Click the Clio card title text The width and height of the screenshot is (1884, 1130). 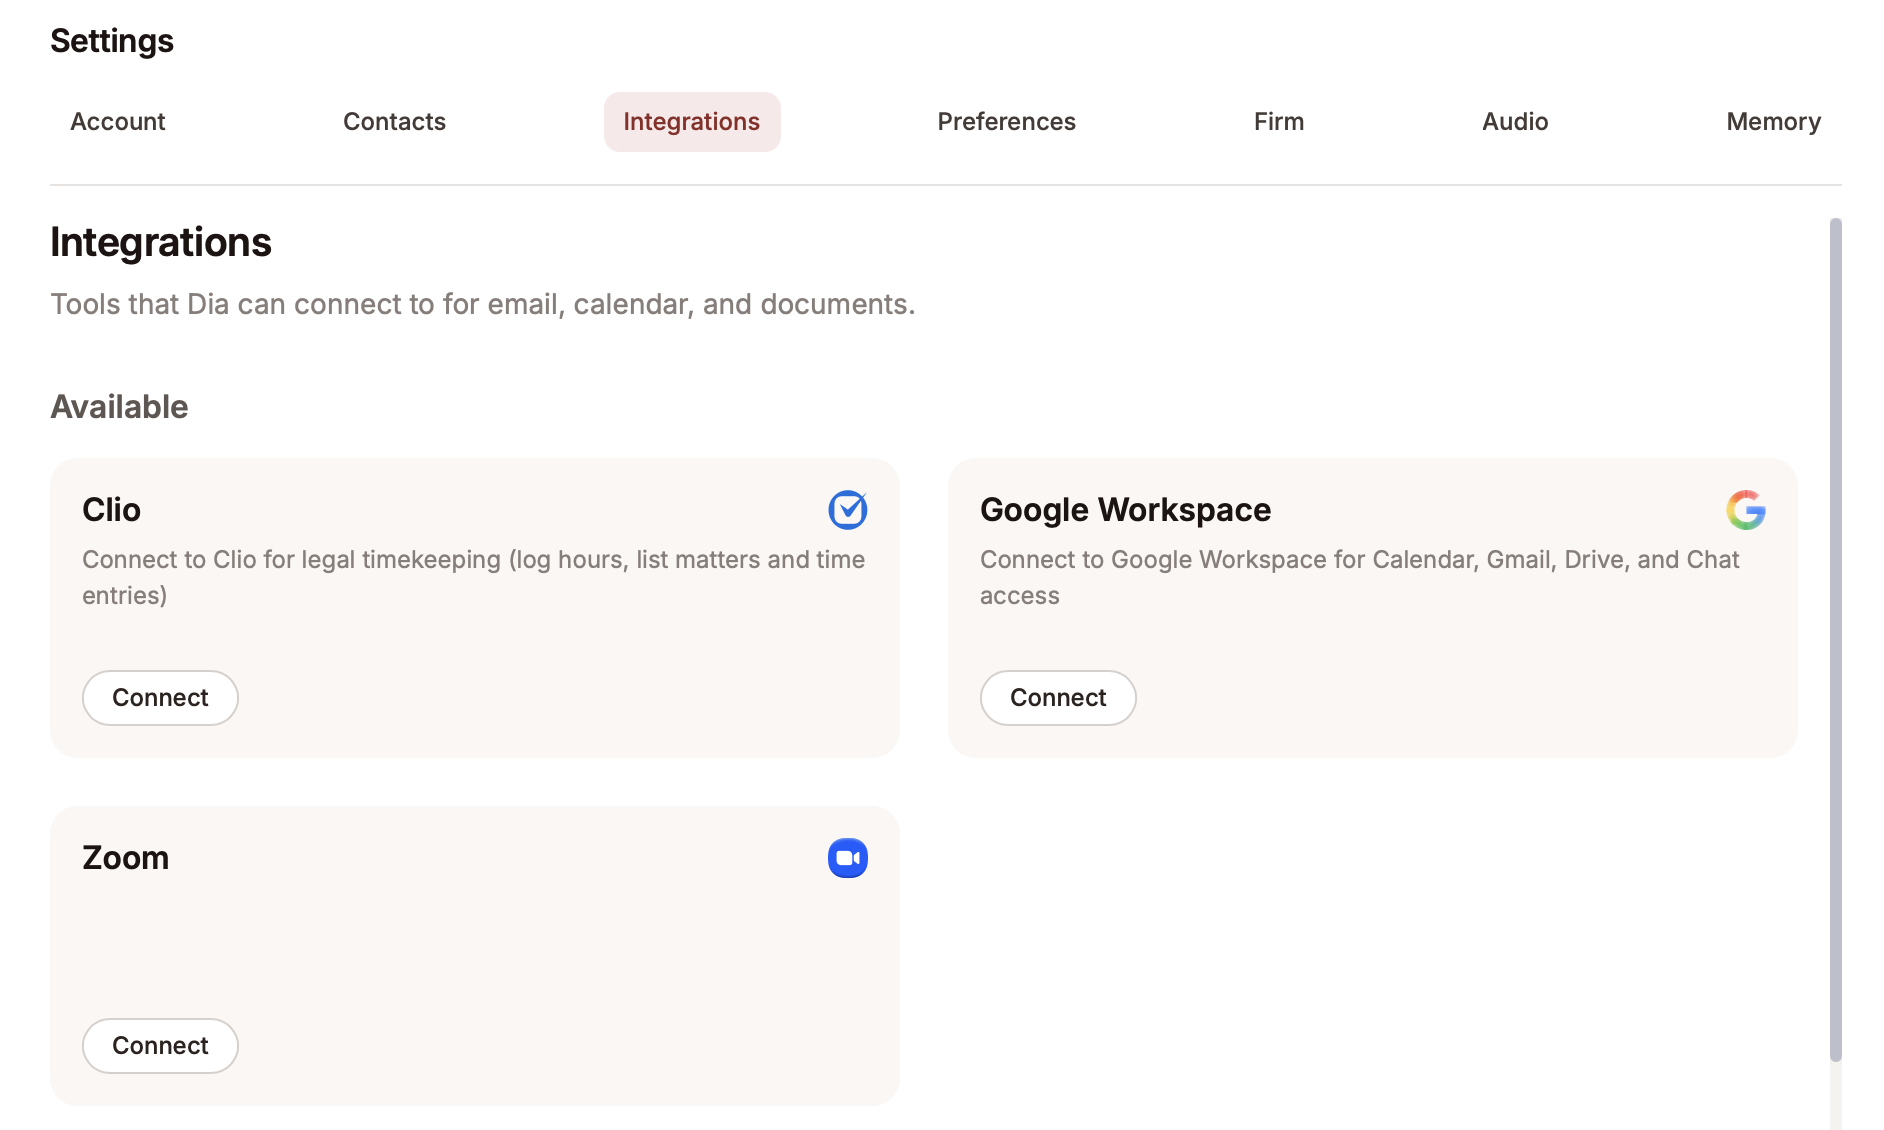(112, 510)
